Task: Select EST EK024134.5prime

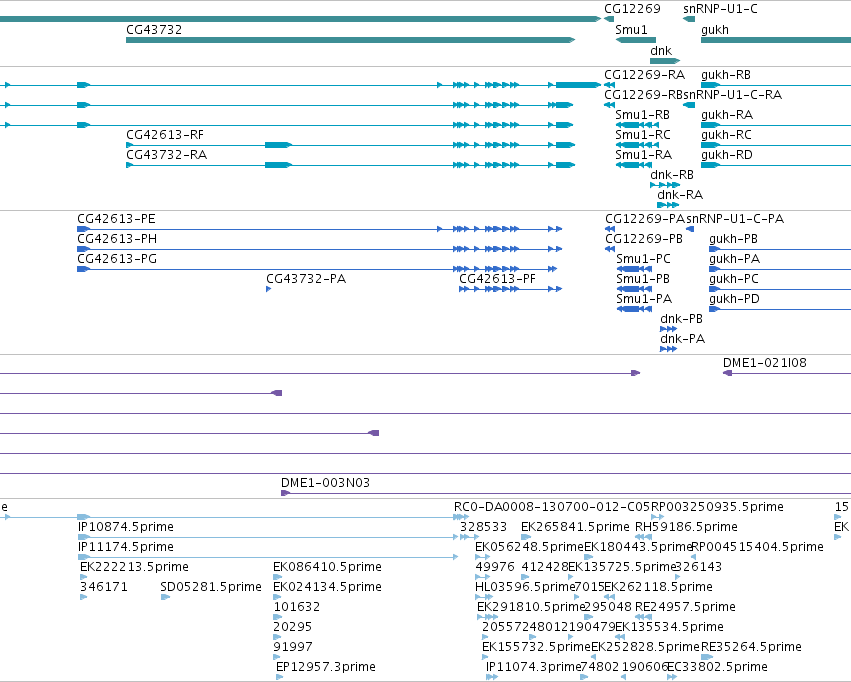Action: tap(277, 597)
